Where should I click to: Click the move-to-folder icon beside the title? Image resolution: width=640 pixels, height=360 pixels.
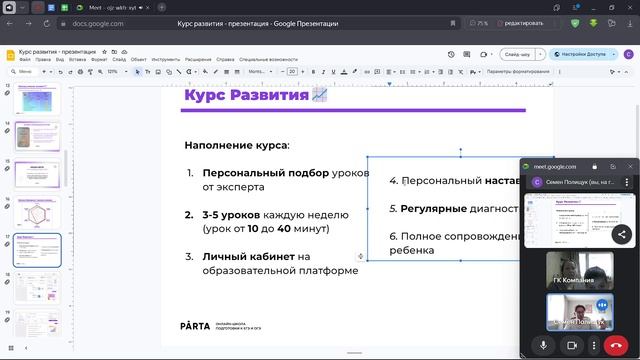(x=114, y=52)
